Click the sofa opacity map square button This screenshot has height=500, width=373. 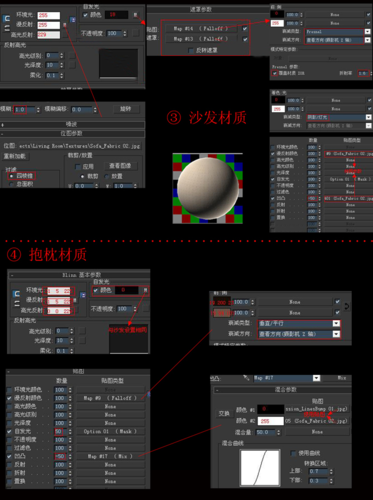136,33
